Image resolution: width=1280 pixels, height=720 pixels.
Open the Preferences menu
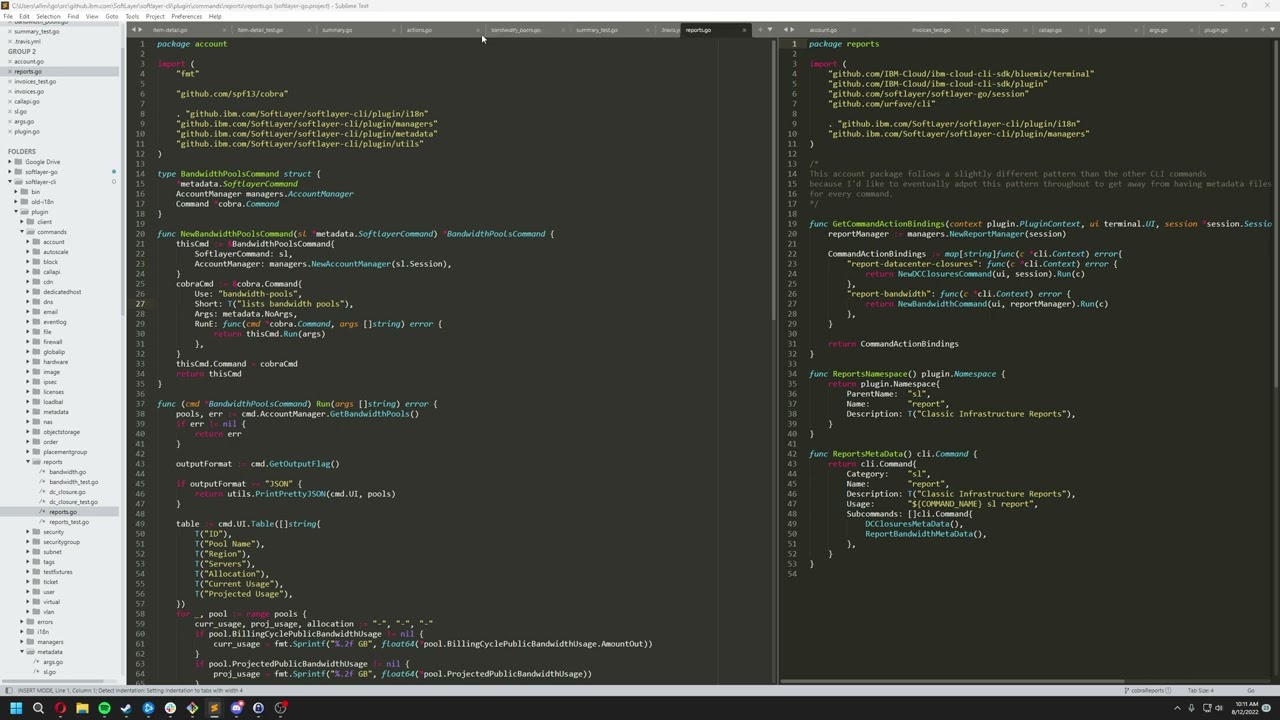186,16
